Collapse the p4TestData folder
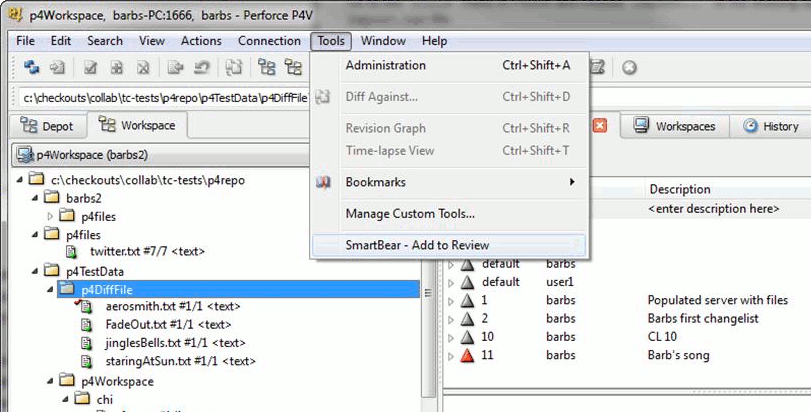The image size is (811, 412). 35,271
